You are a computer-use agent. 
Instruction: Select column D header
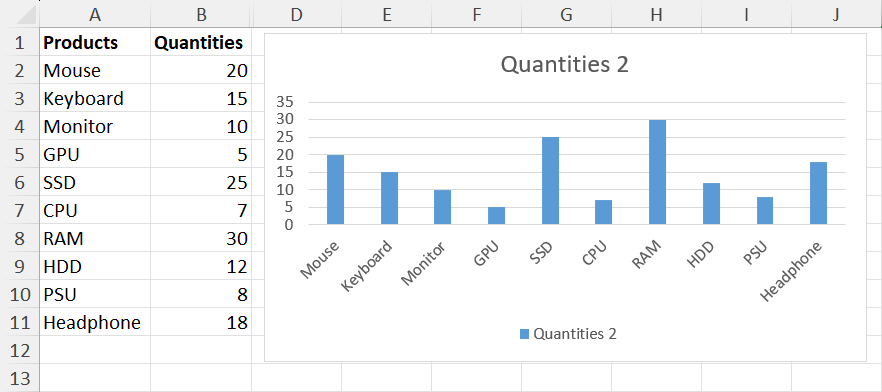[296, 15]
